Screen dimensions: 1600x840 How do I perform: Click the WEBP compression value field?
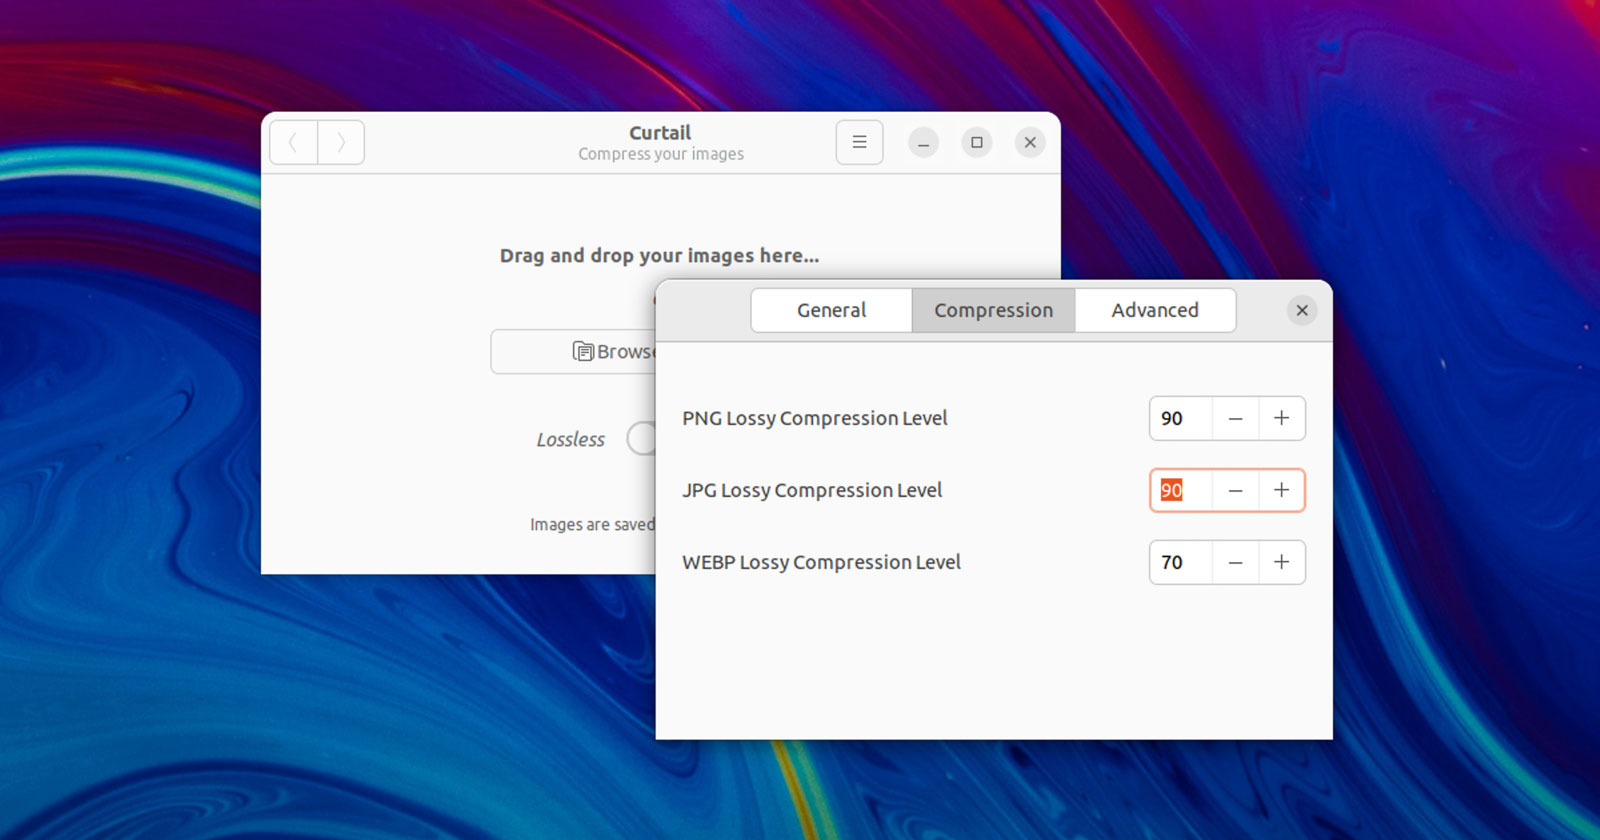click(1181, 562)
